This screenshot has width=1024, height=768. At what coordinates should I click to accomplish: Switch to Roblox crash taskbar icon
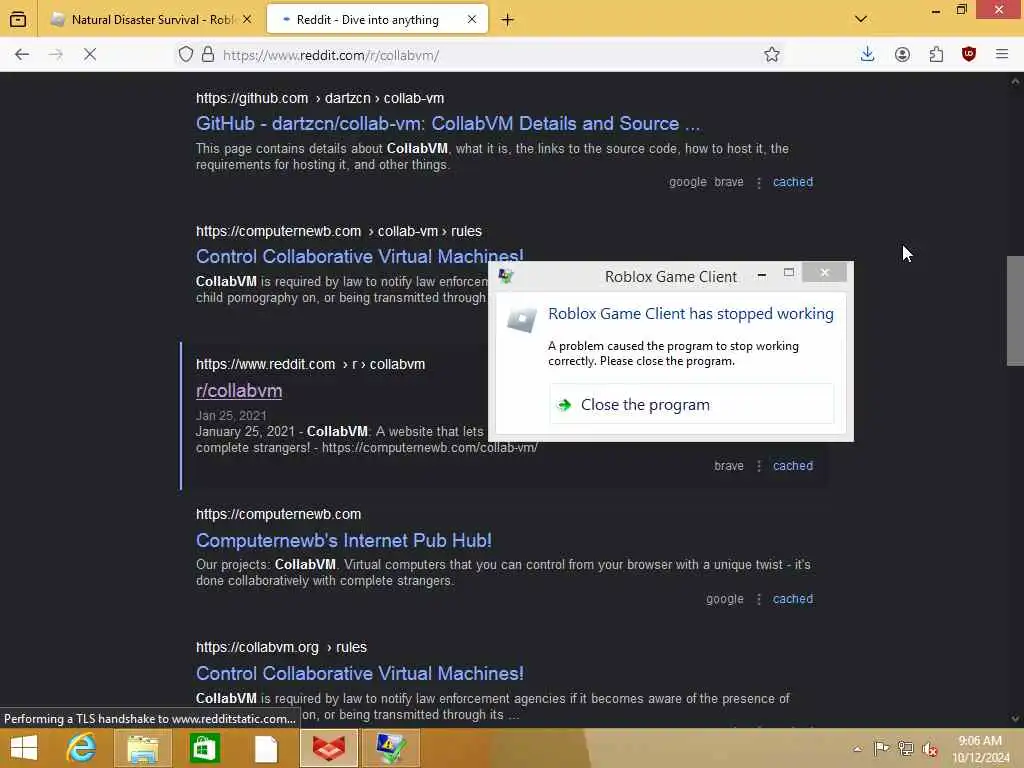(x=391, y=748)
